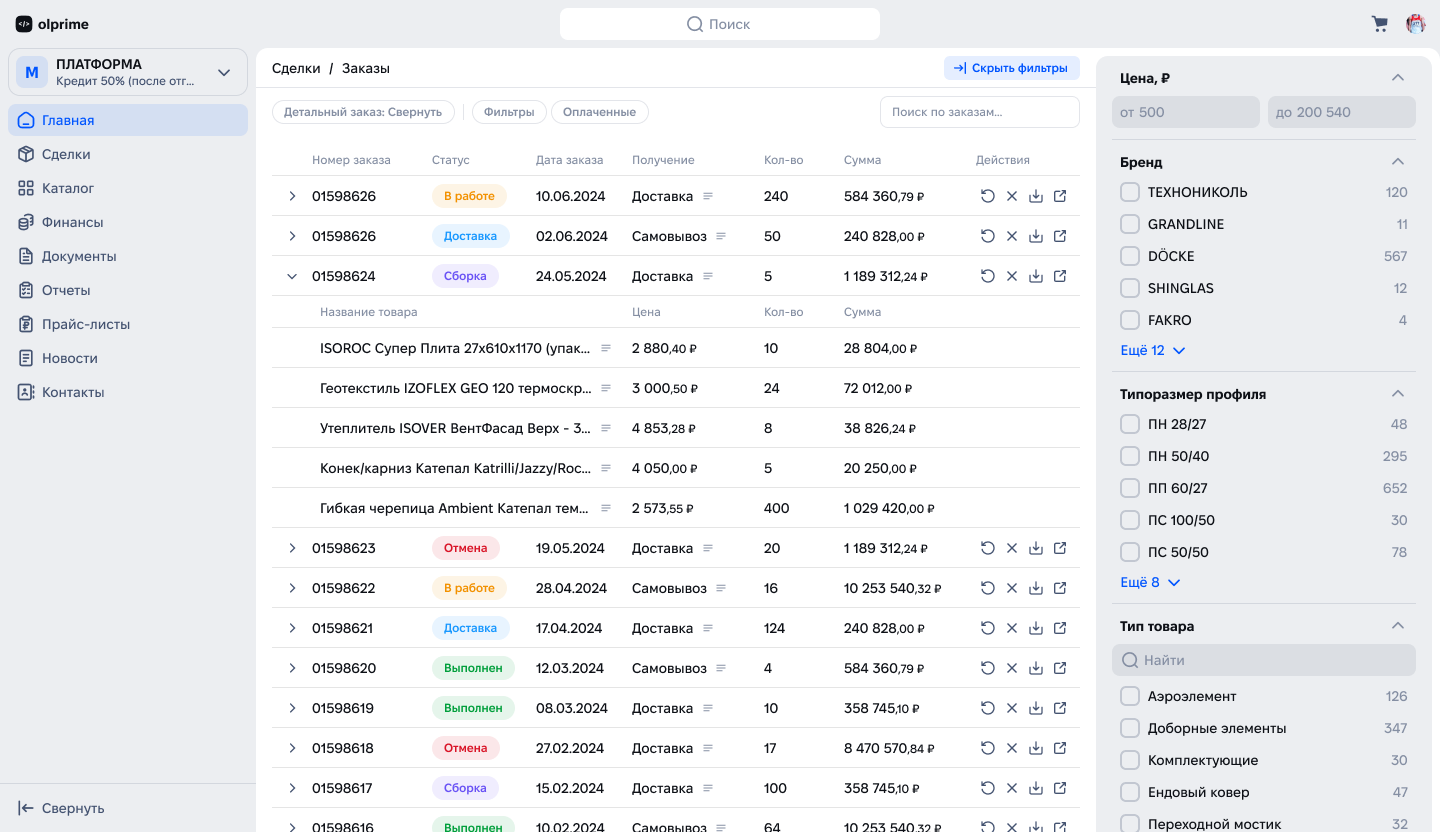Go to Новости from the sidebar
This screenshot has width=1440, height=832.
coord(70,358)
